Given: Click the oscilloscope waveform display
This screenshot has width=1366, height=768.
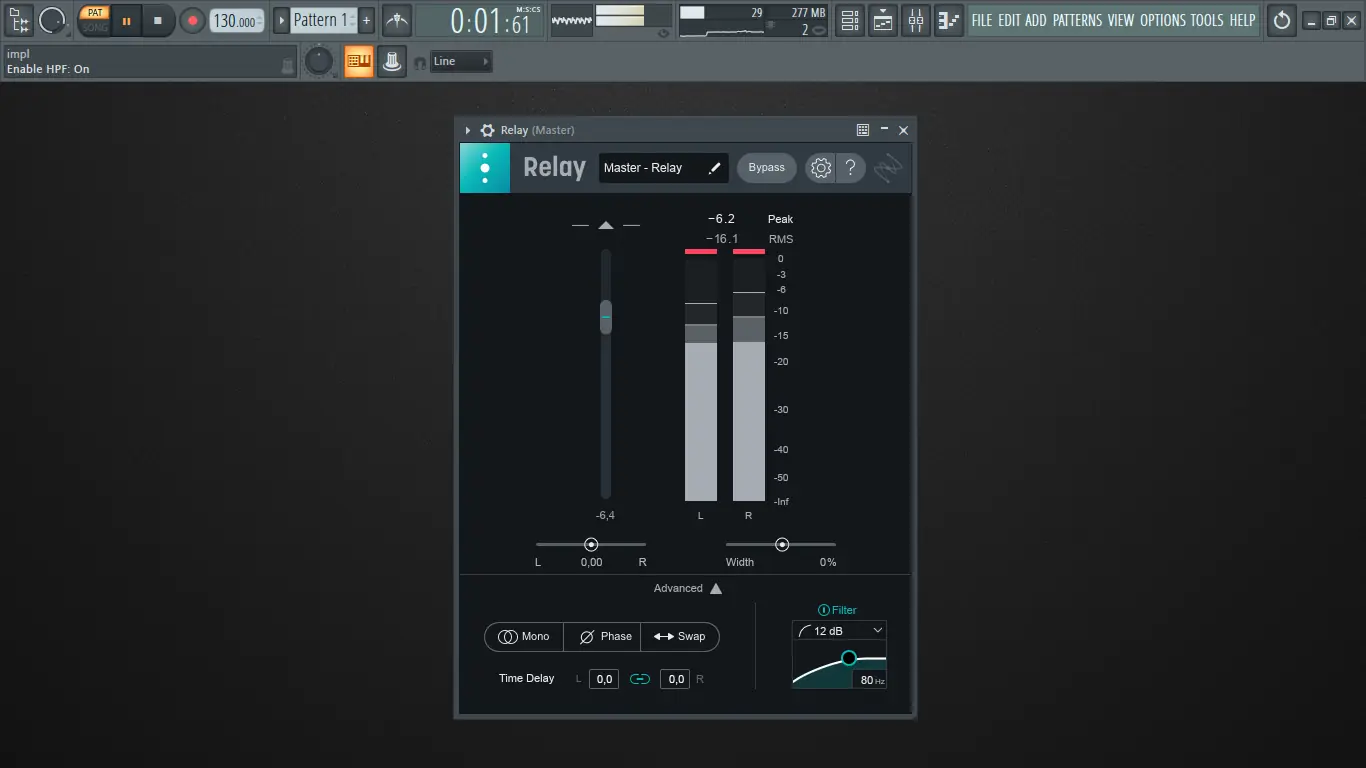Looking at the screenshot, I should click(x=571, y=20).
